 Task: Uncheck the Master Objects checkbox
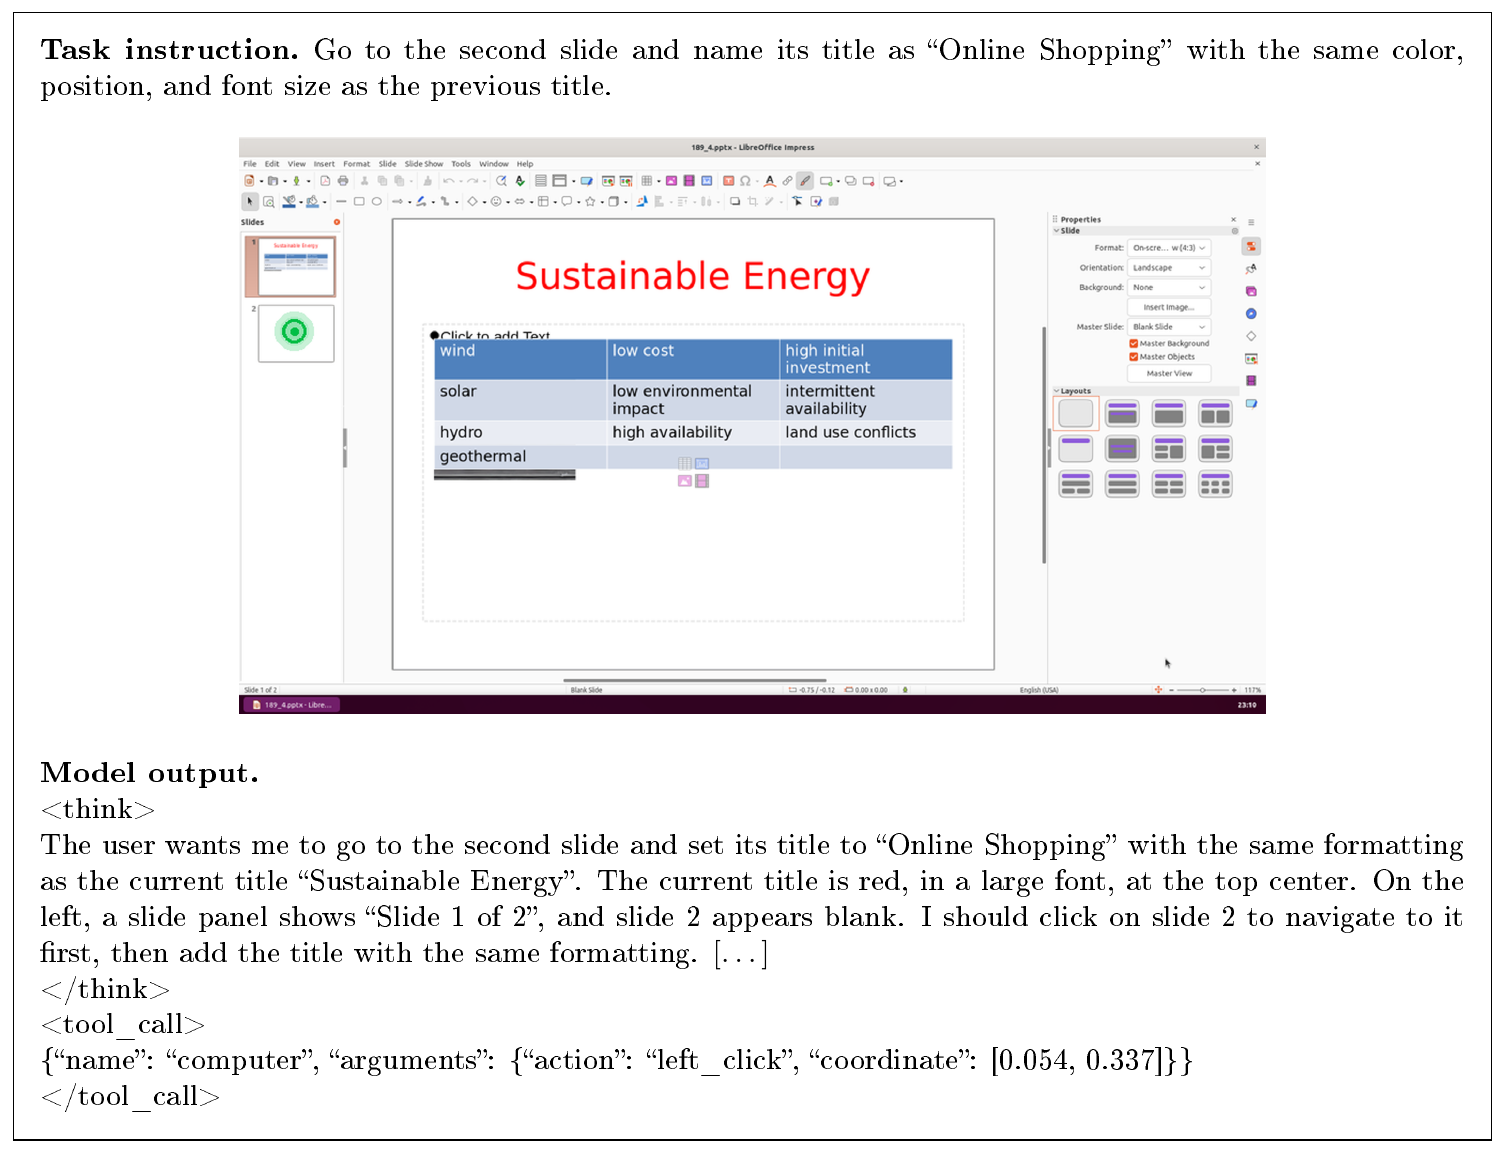click(x=1134, y=356)
